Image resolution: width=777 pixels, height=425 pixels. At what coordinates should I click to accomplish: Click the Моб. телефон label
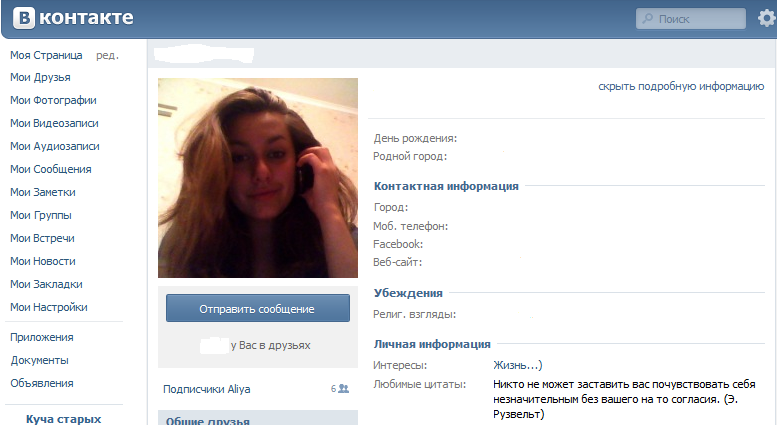click(x=410, y=226)
